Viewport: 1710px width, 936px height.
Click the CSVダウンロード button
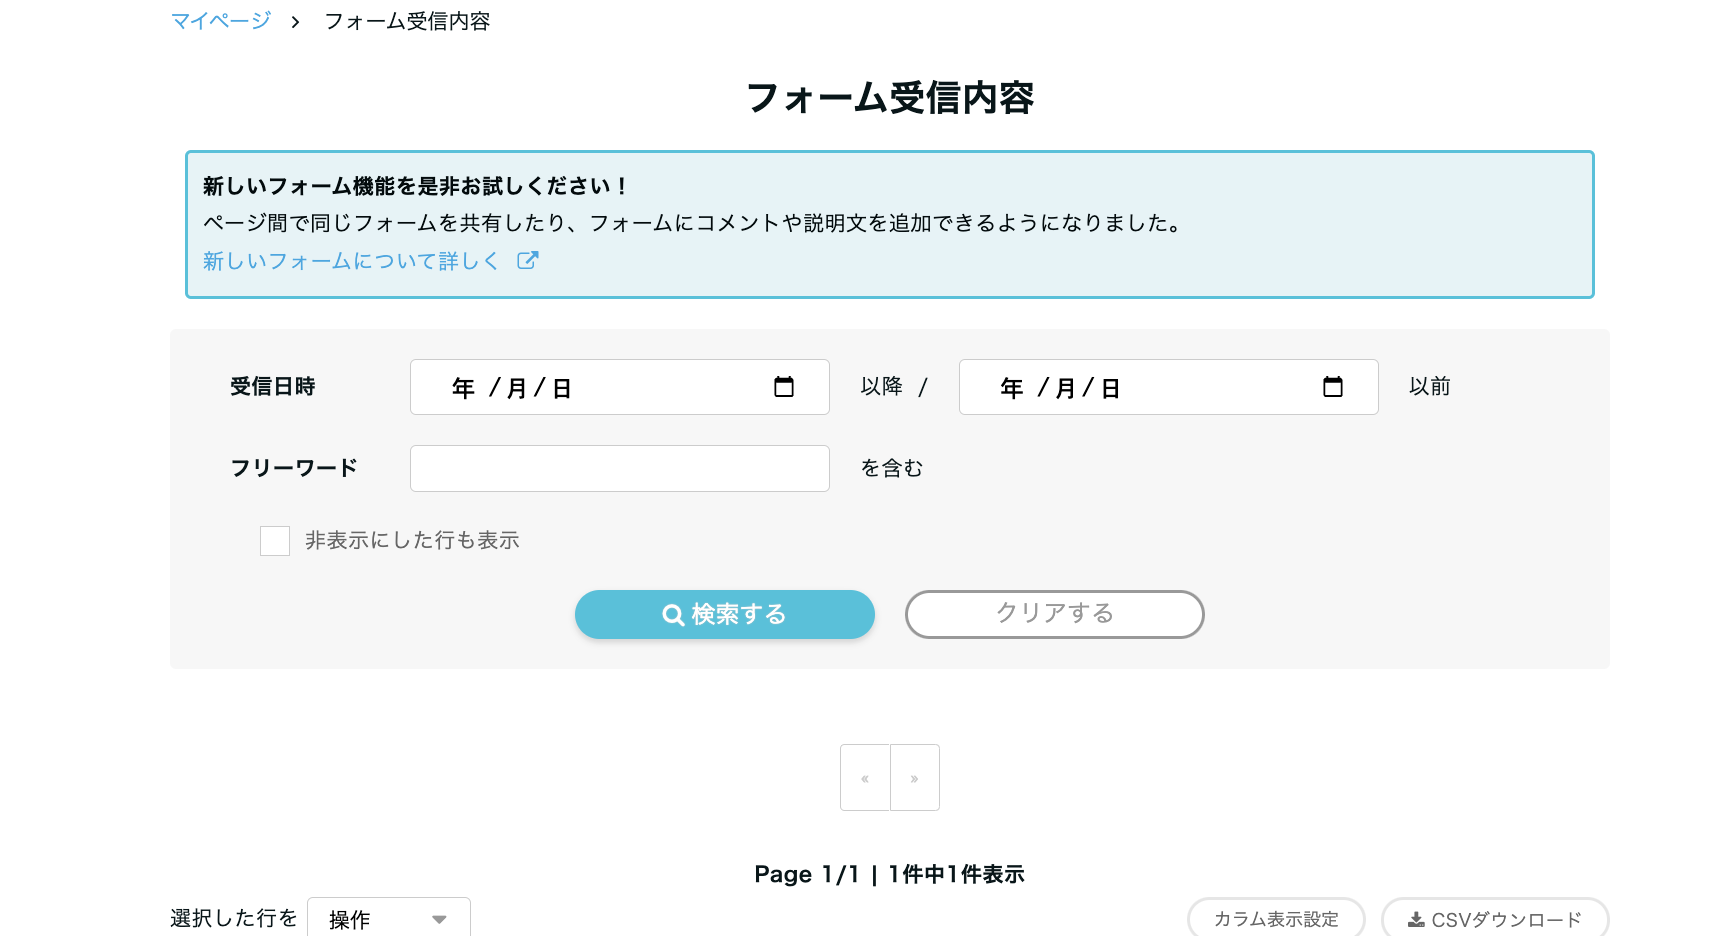pos(1495,918)
